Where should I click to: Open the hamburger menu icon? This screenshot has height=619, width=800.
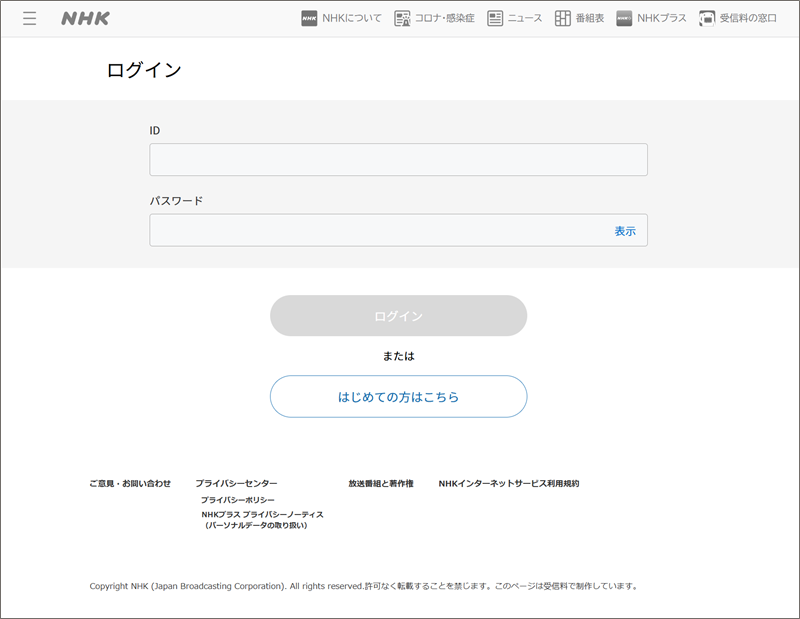click(29, 18)
